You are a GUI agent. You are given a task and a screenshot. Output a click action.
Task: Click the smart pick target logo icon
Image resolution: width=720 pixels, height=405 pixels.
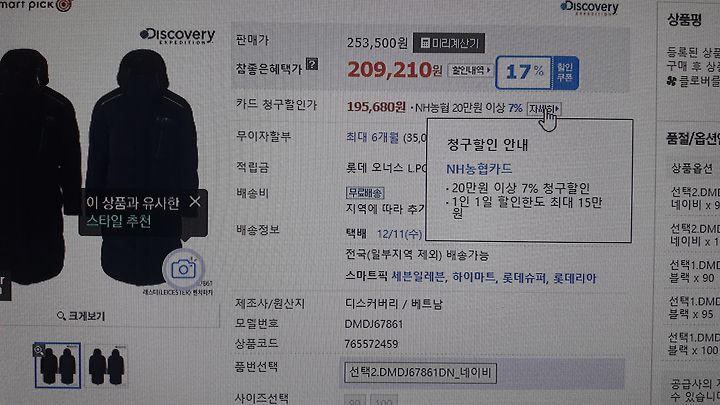pos(64,5)
